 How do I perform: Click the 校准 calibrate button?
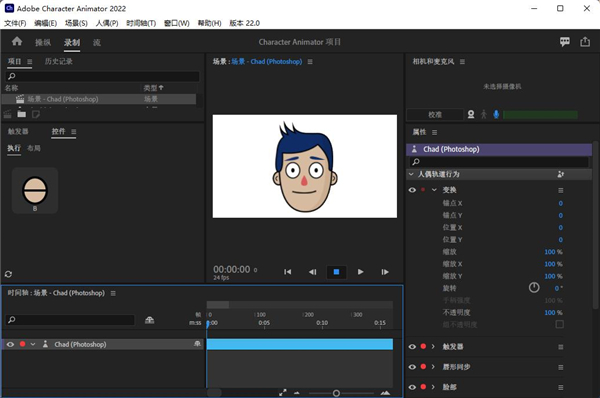pos(435,114)
